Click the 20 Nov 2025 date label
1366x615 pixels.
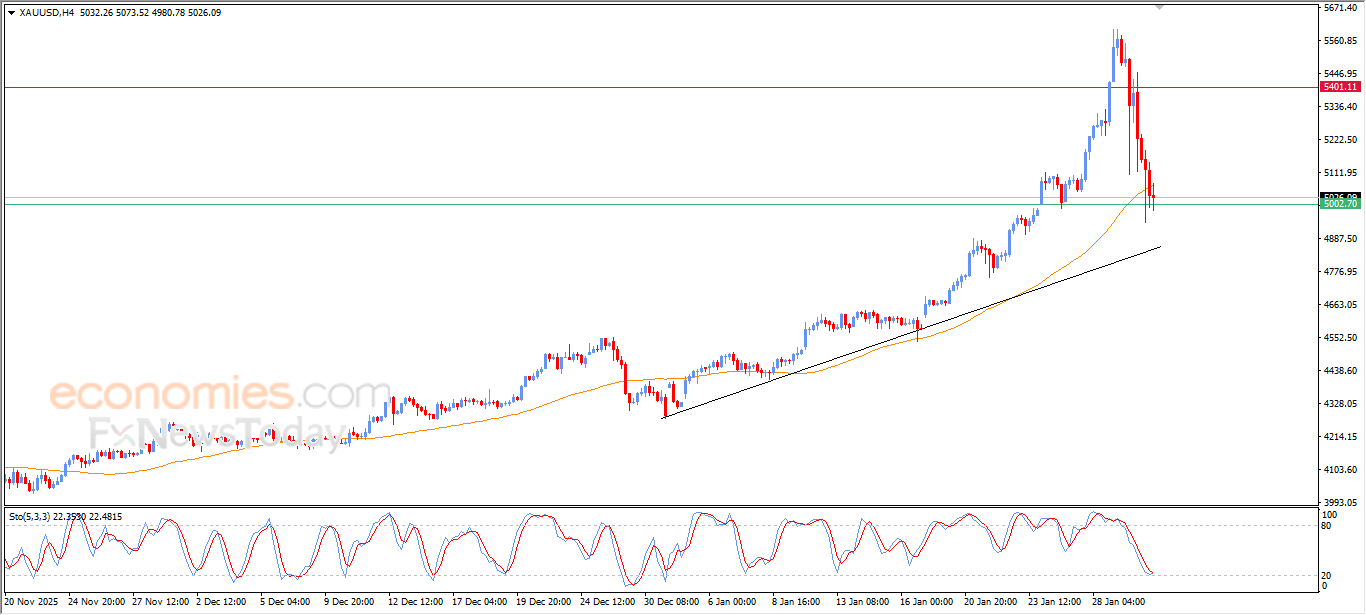pyautogui.click(x=32, y=603)
